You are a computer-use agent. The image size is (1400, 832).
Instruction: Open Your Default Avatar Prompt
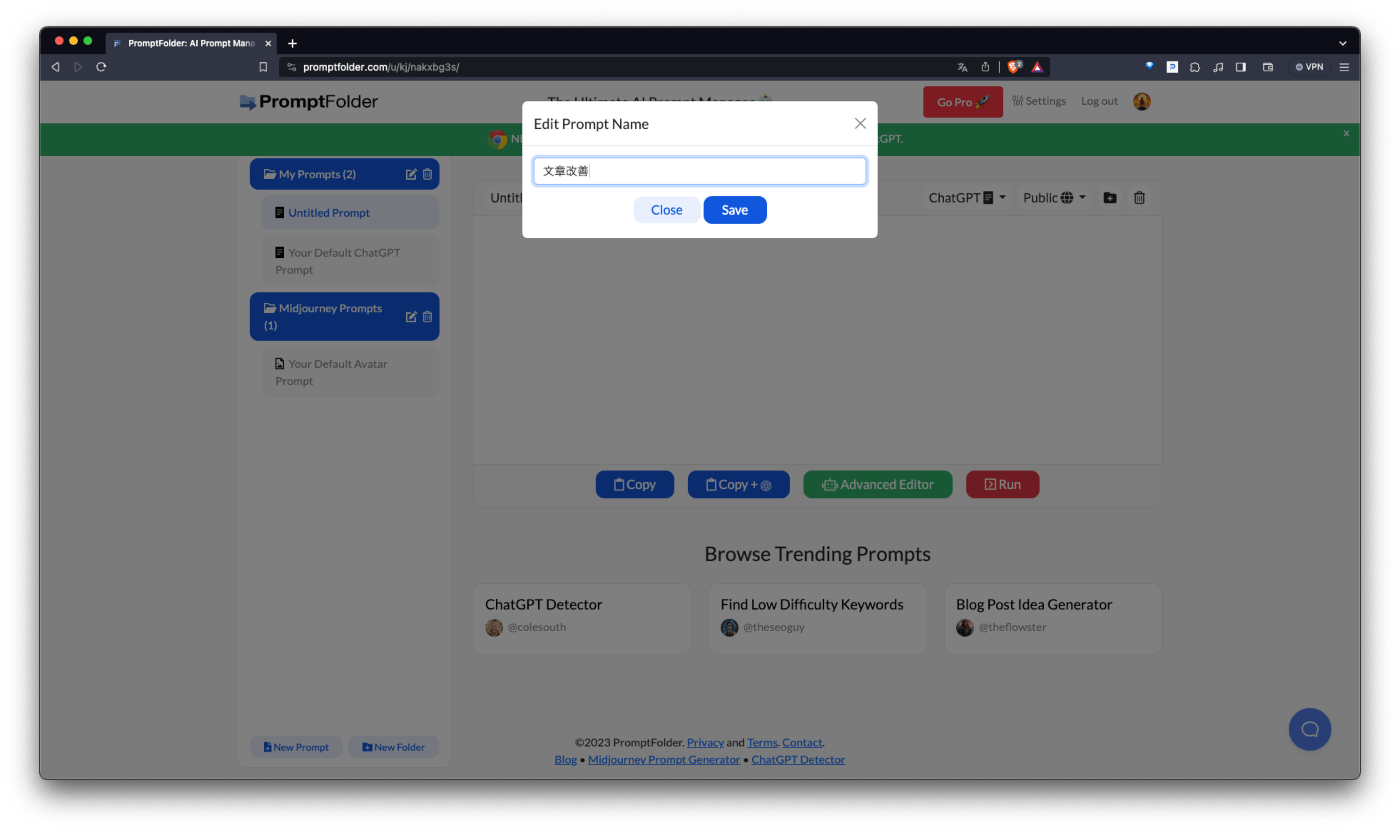click(350, 372)
